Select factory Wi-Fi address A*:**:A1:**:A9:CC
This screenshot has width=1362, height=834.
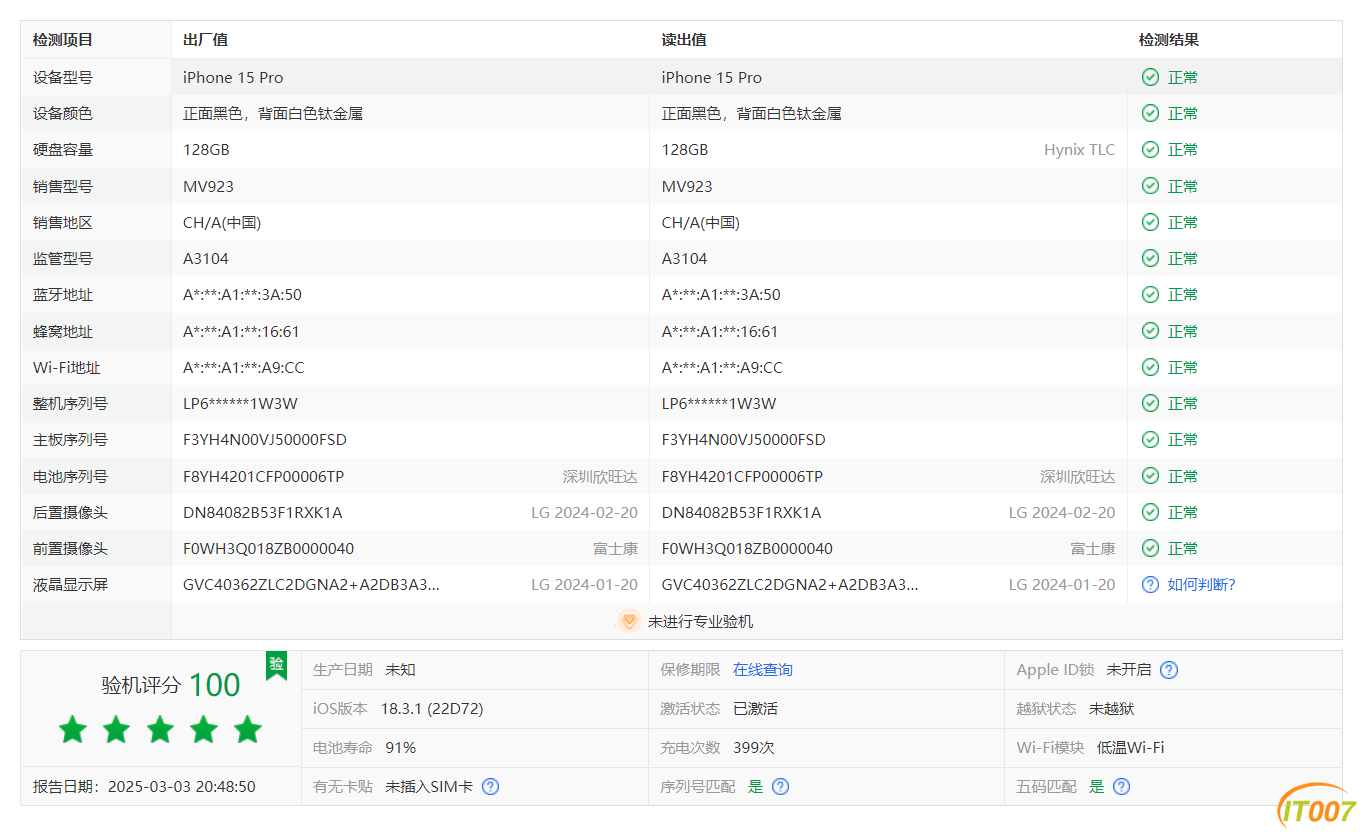tap(244, 367)
